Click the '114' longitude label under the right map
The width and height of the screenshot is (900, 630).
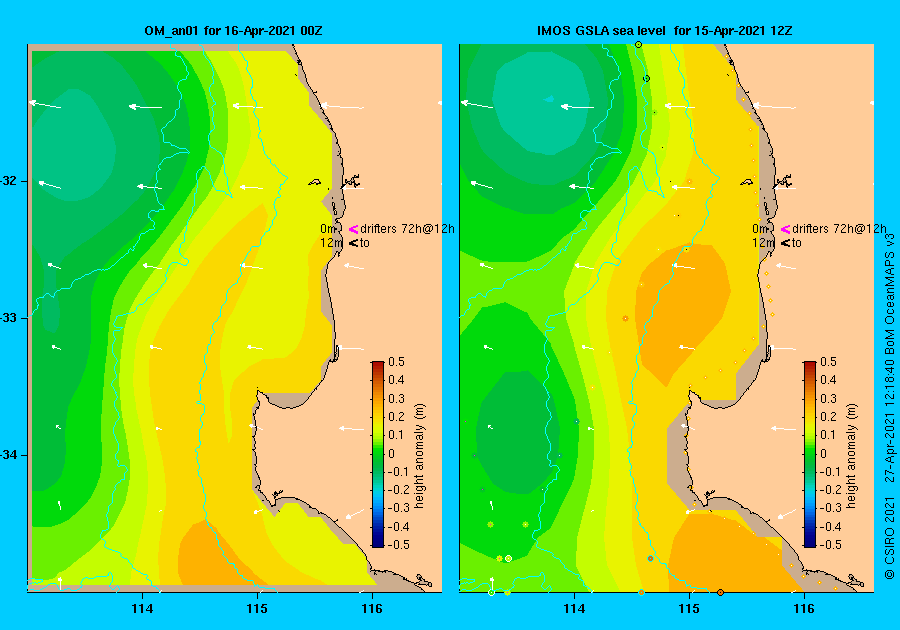575,609
